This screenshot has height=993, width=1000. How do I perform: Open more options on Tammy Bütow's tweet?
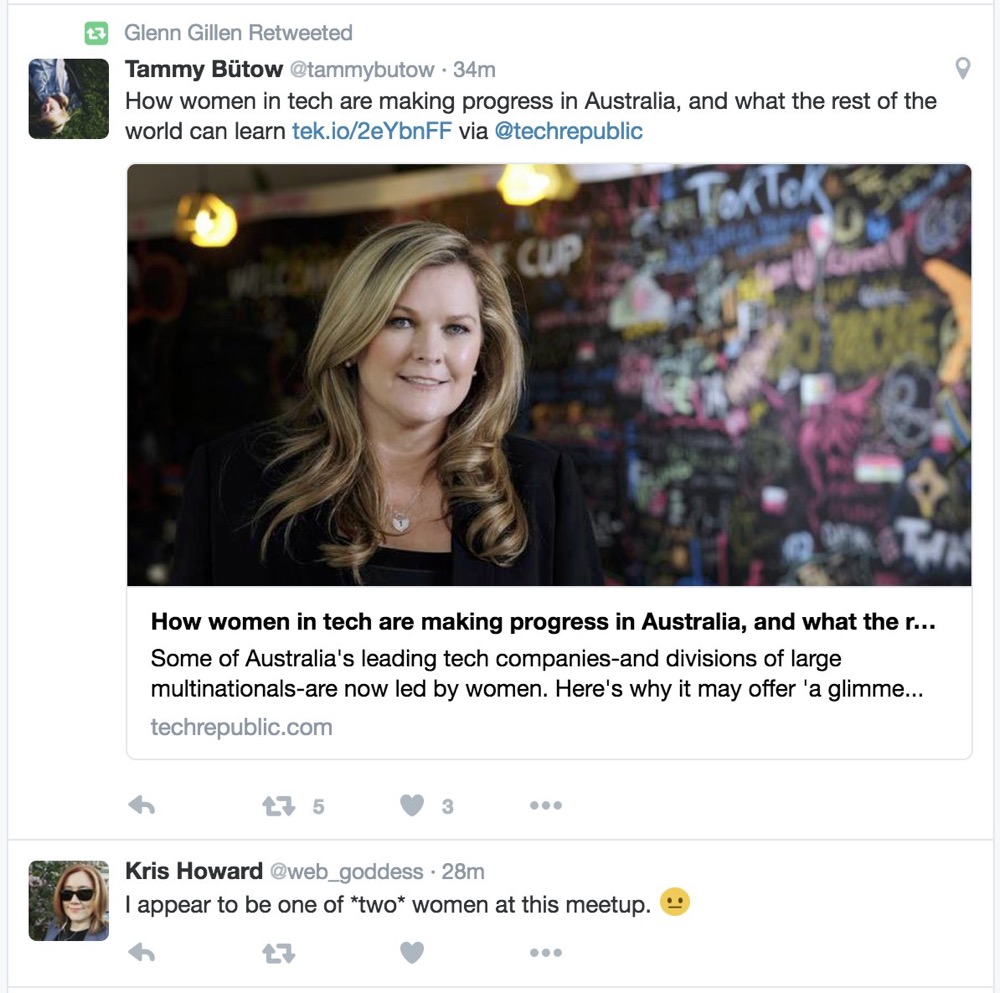(x=545, y=805)
